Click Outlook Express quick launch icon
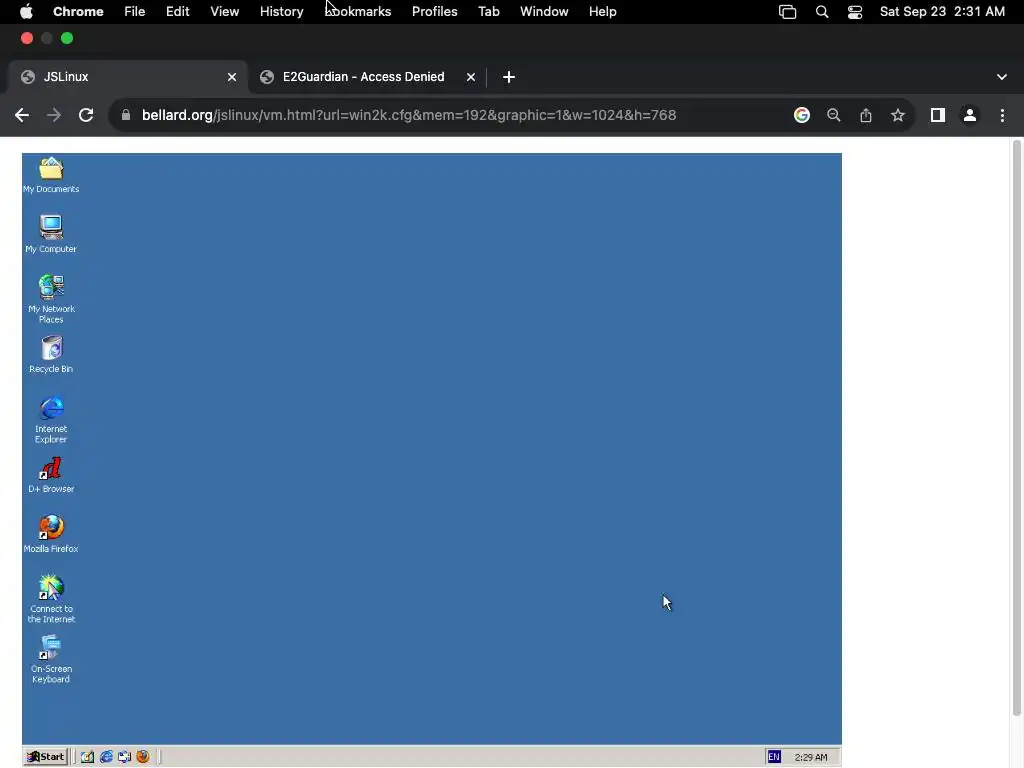 coord(124,756)
